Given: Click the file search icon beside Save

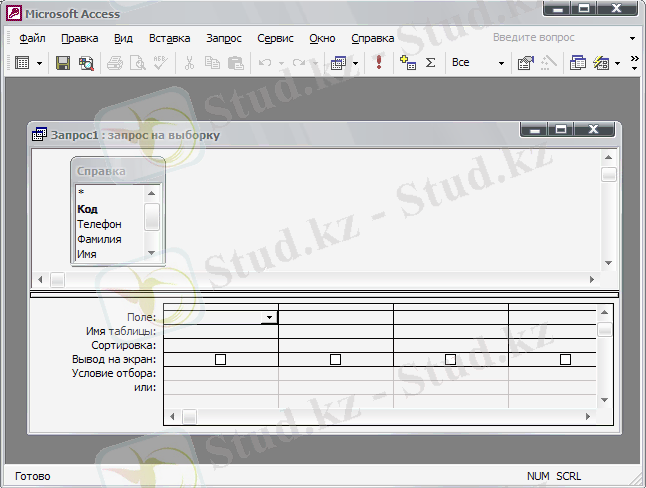Looking at the screenshot, I should tap(86, 63).
